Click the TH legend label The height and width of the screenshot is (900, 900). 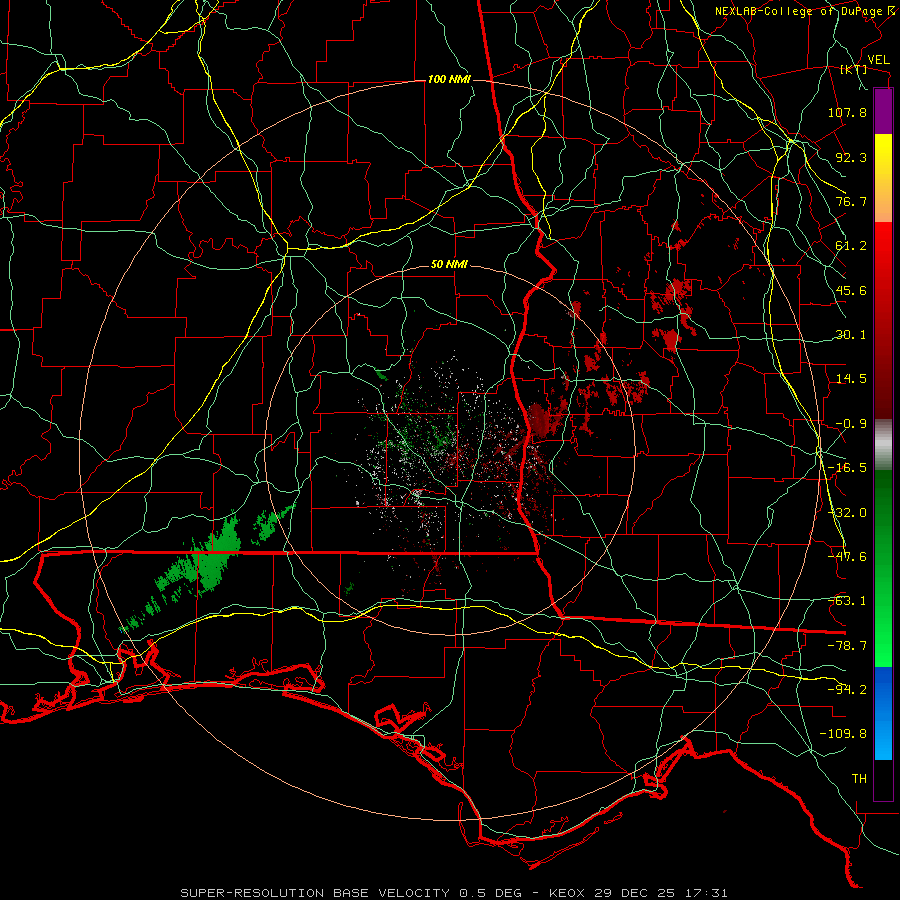859,779
